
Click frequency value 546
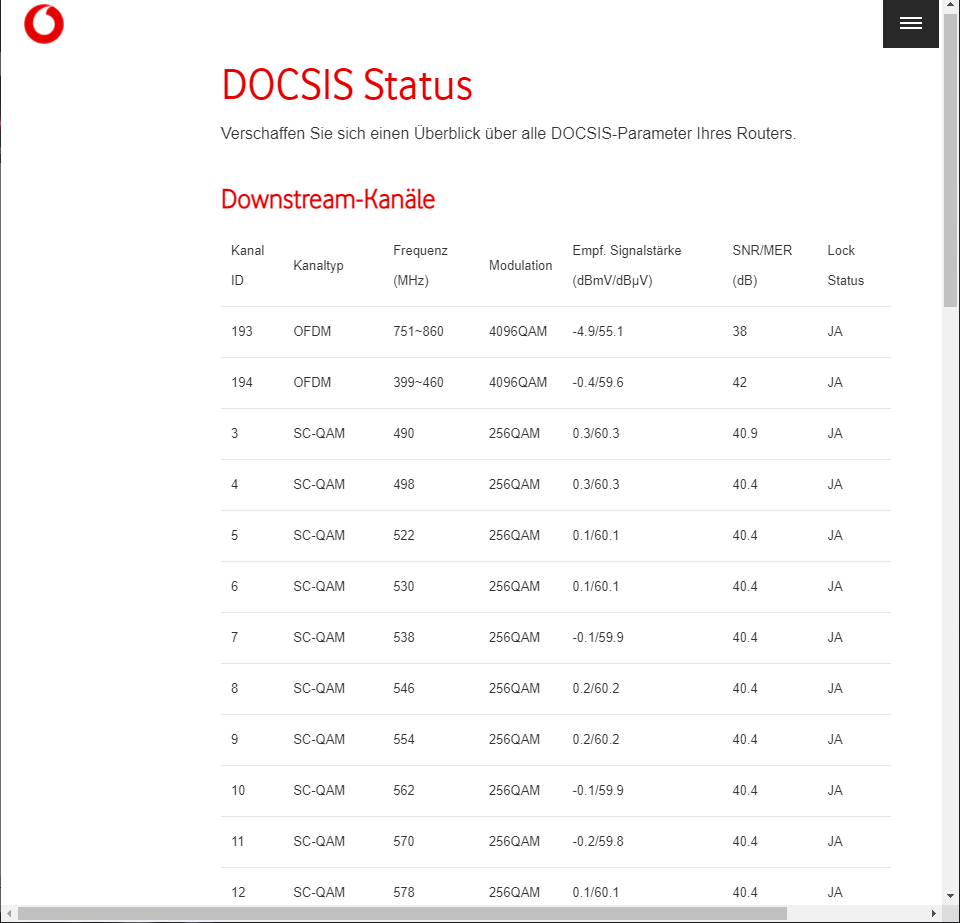[x=403, y=688]
